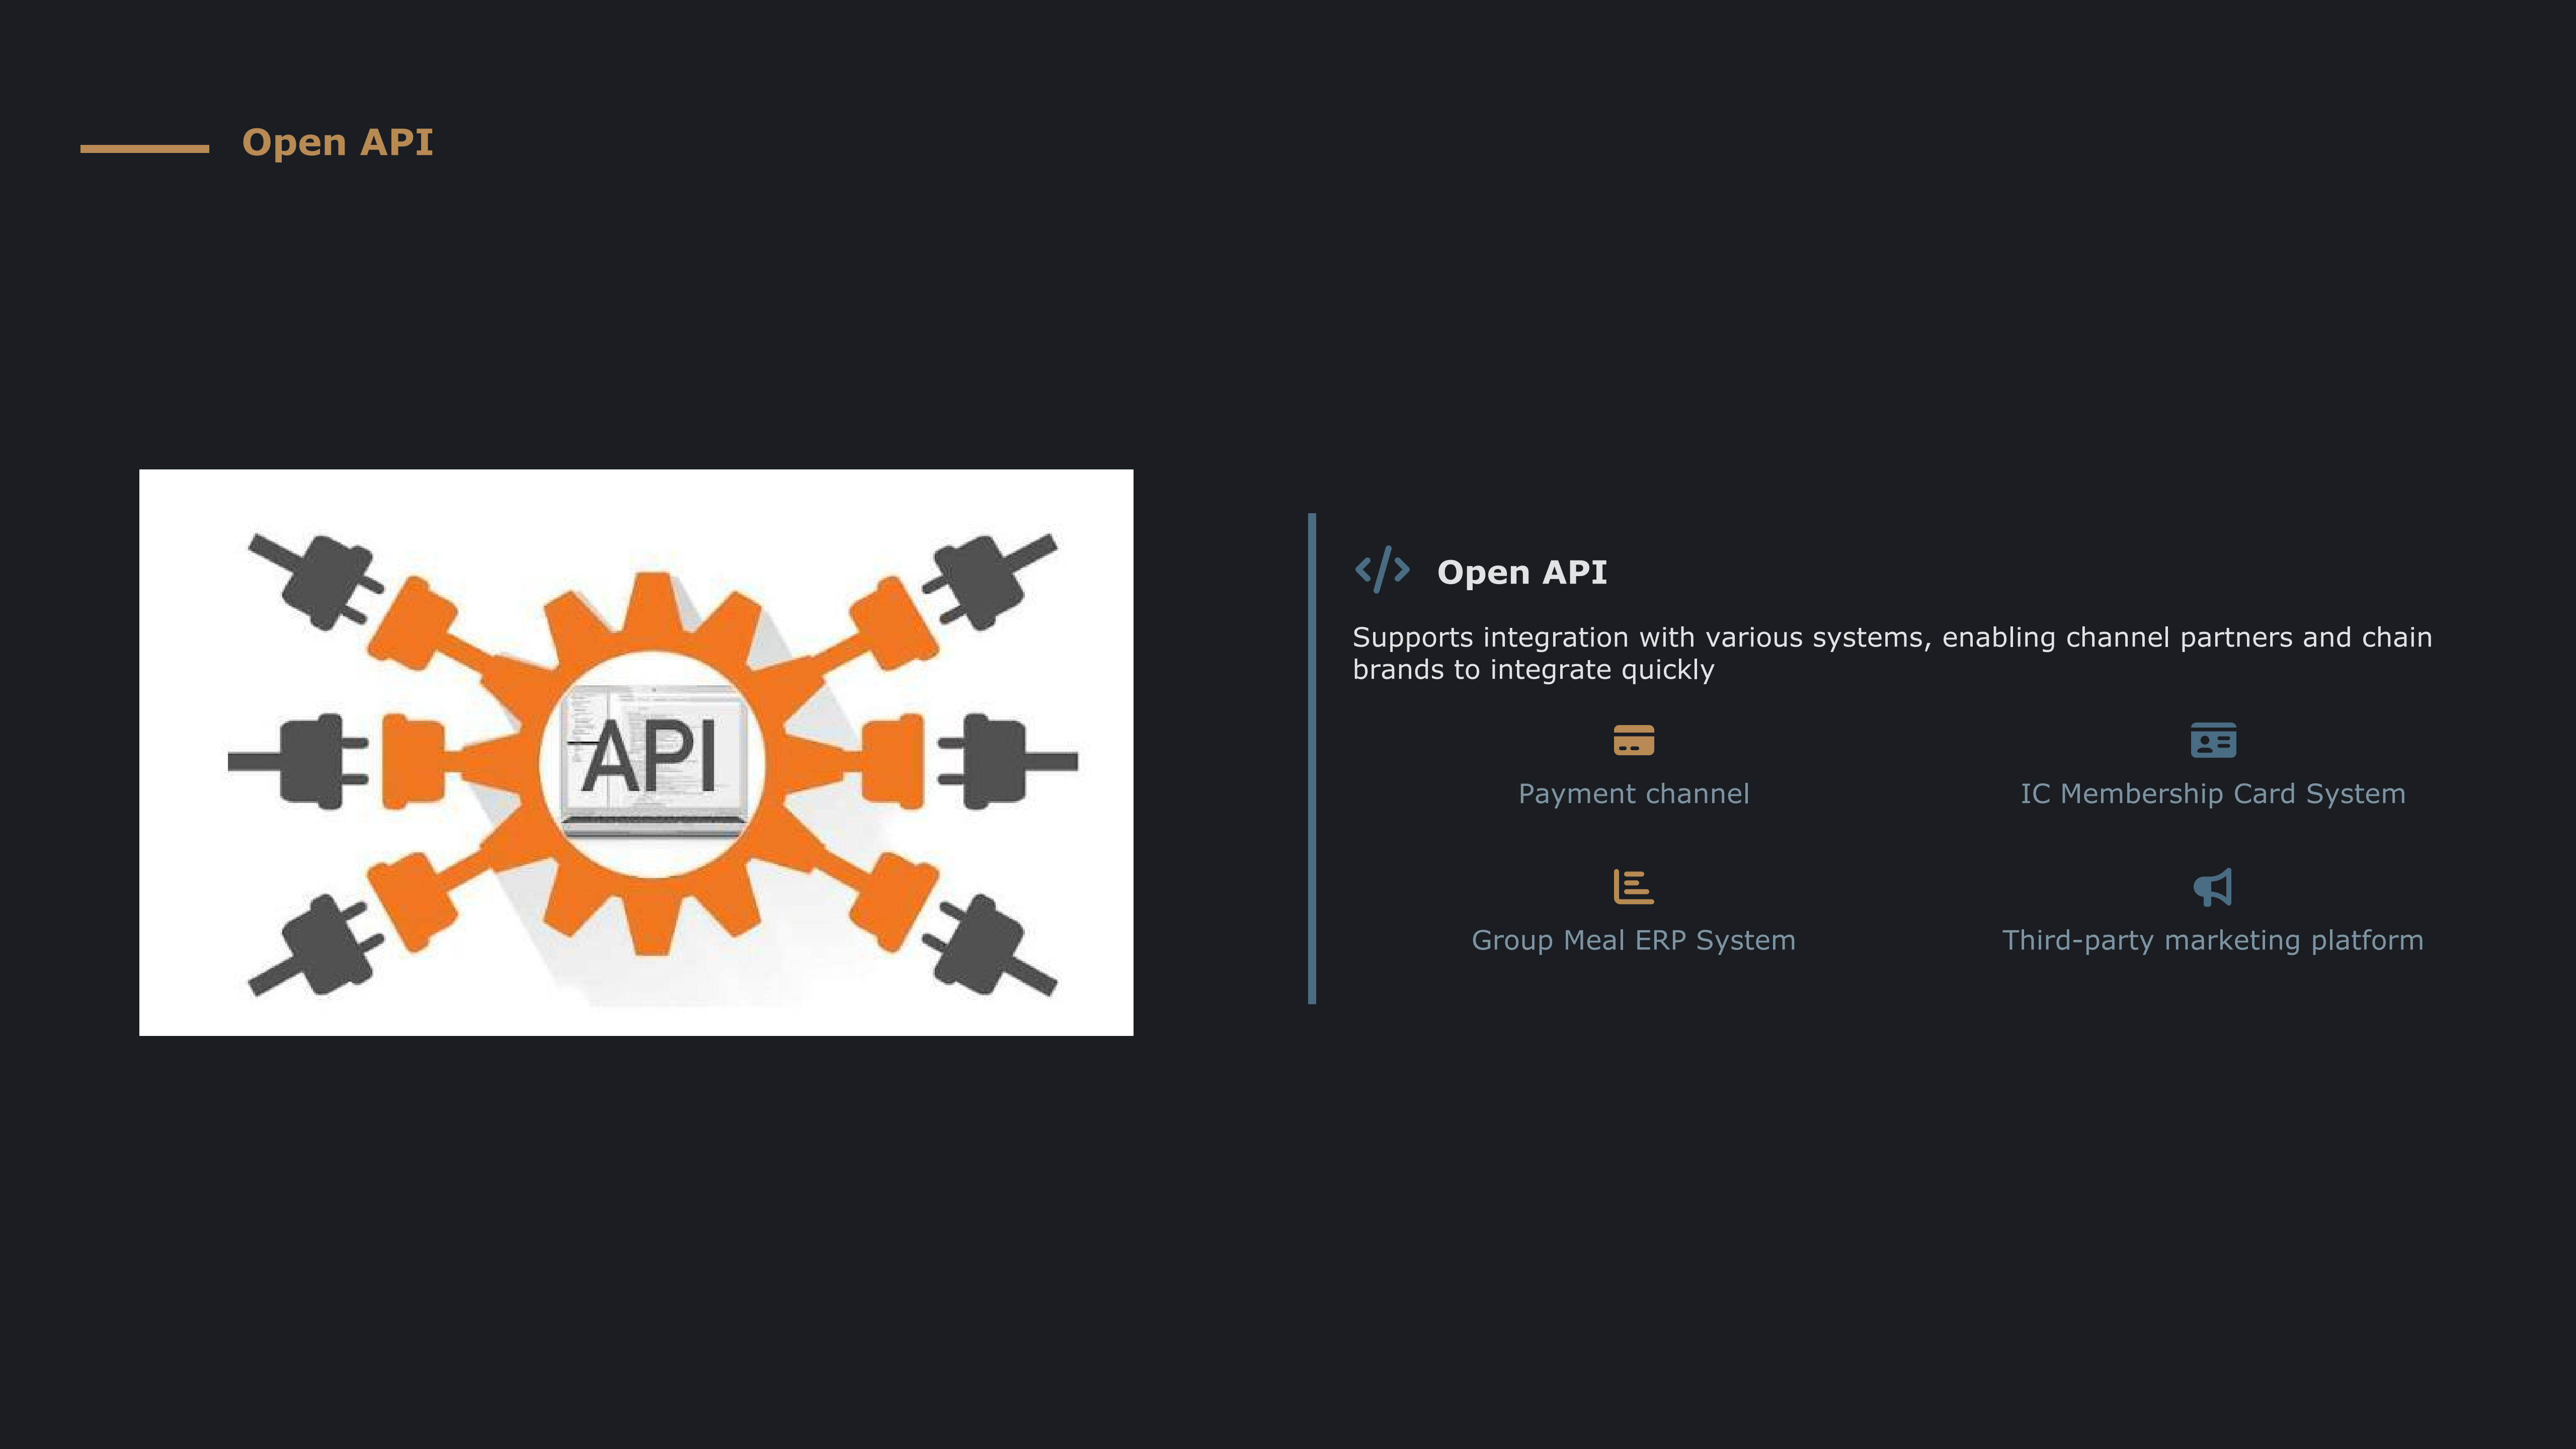Viewport: 2576px width, 1449px height.
Task: Click the golden line beside the title
Action: point(145,148)
